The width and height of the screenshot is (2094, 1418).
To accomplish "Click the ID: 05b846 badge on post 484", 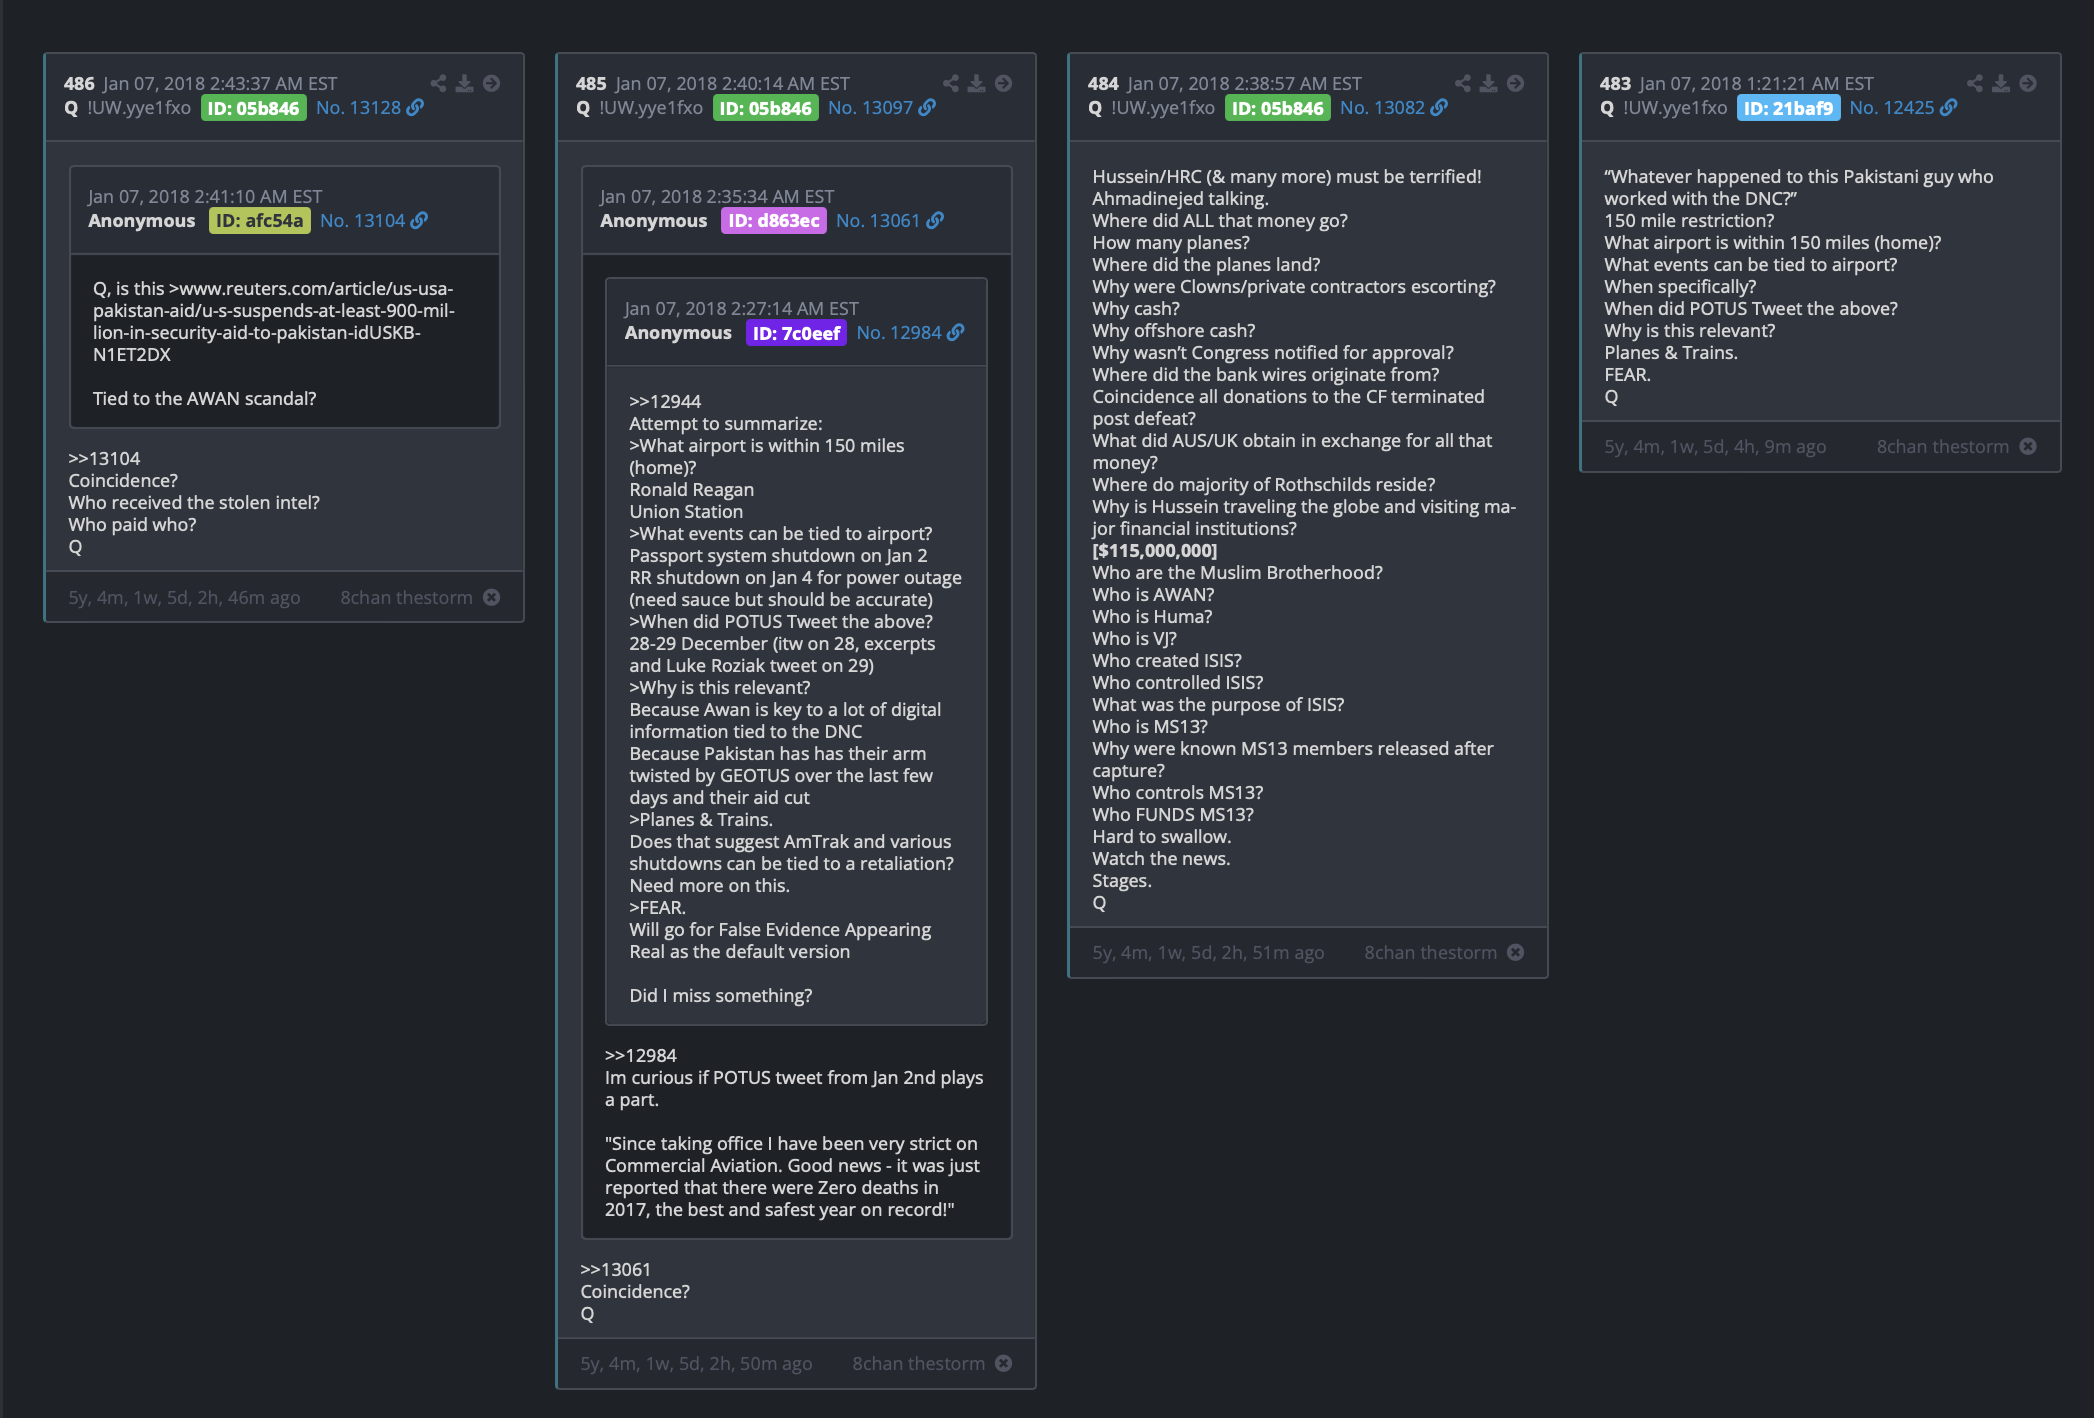I will (1278, 108).
